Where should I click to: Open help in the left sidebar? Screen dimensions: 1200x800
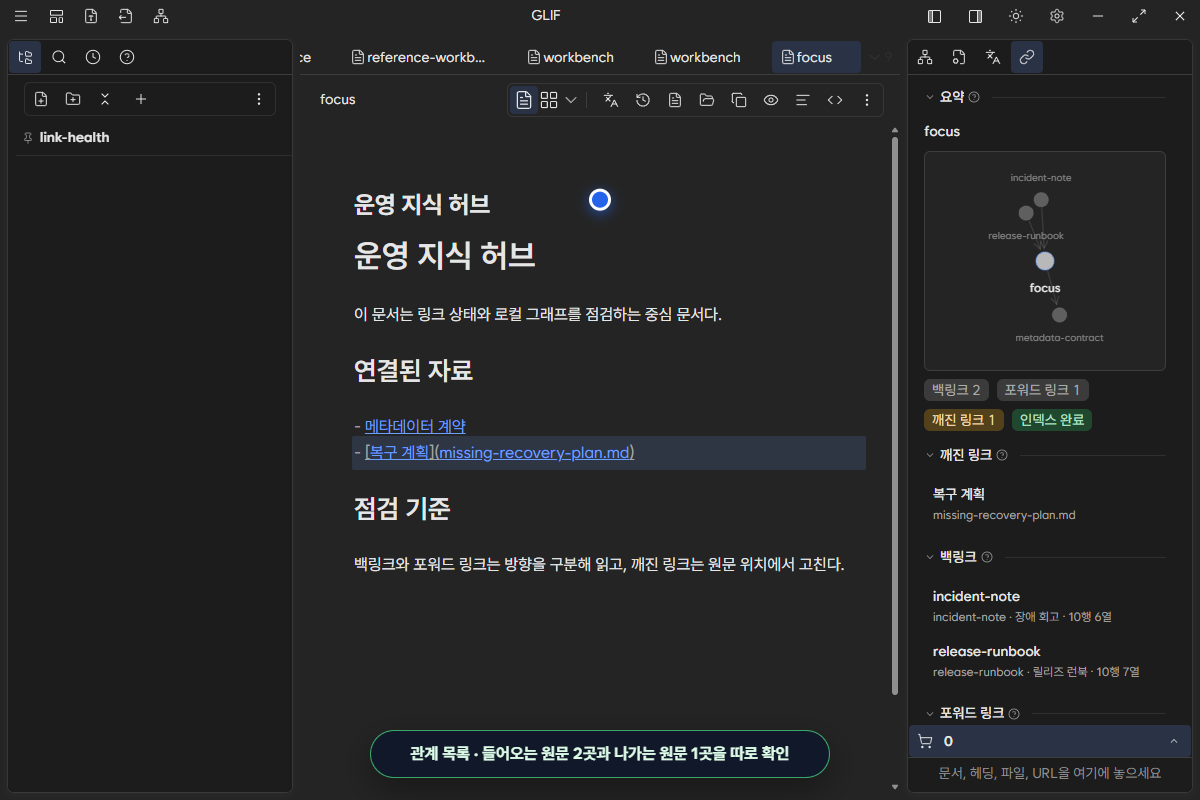(127, 57)
